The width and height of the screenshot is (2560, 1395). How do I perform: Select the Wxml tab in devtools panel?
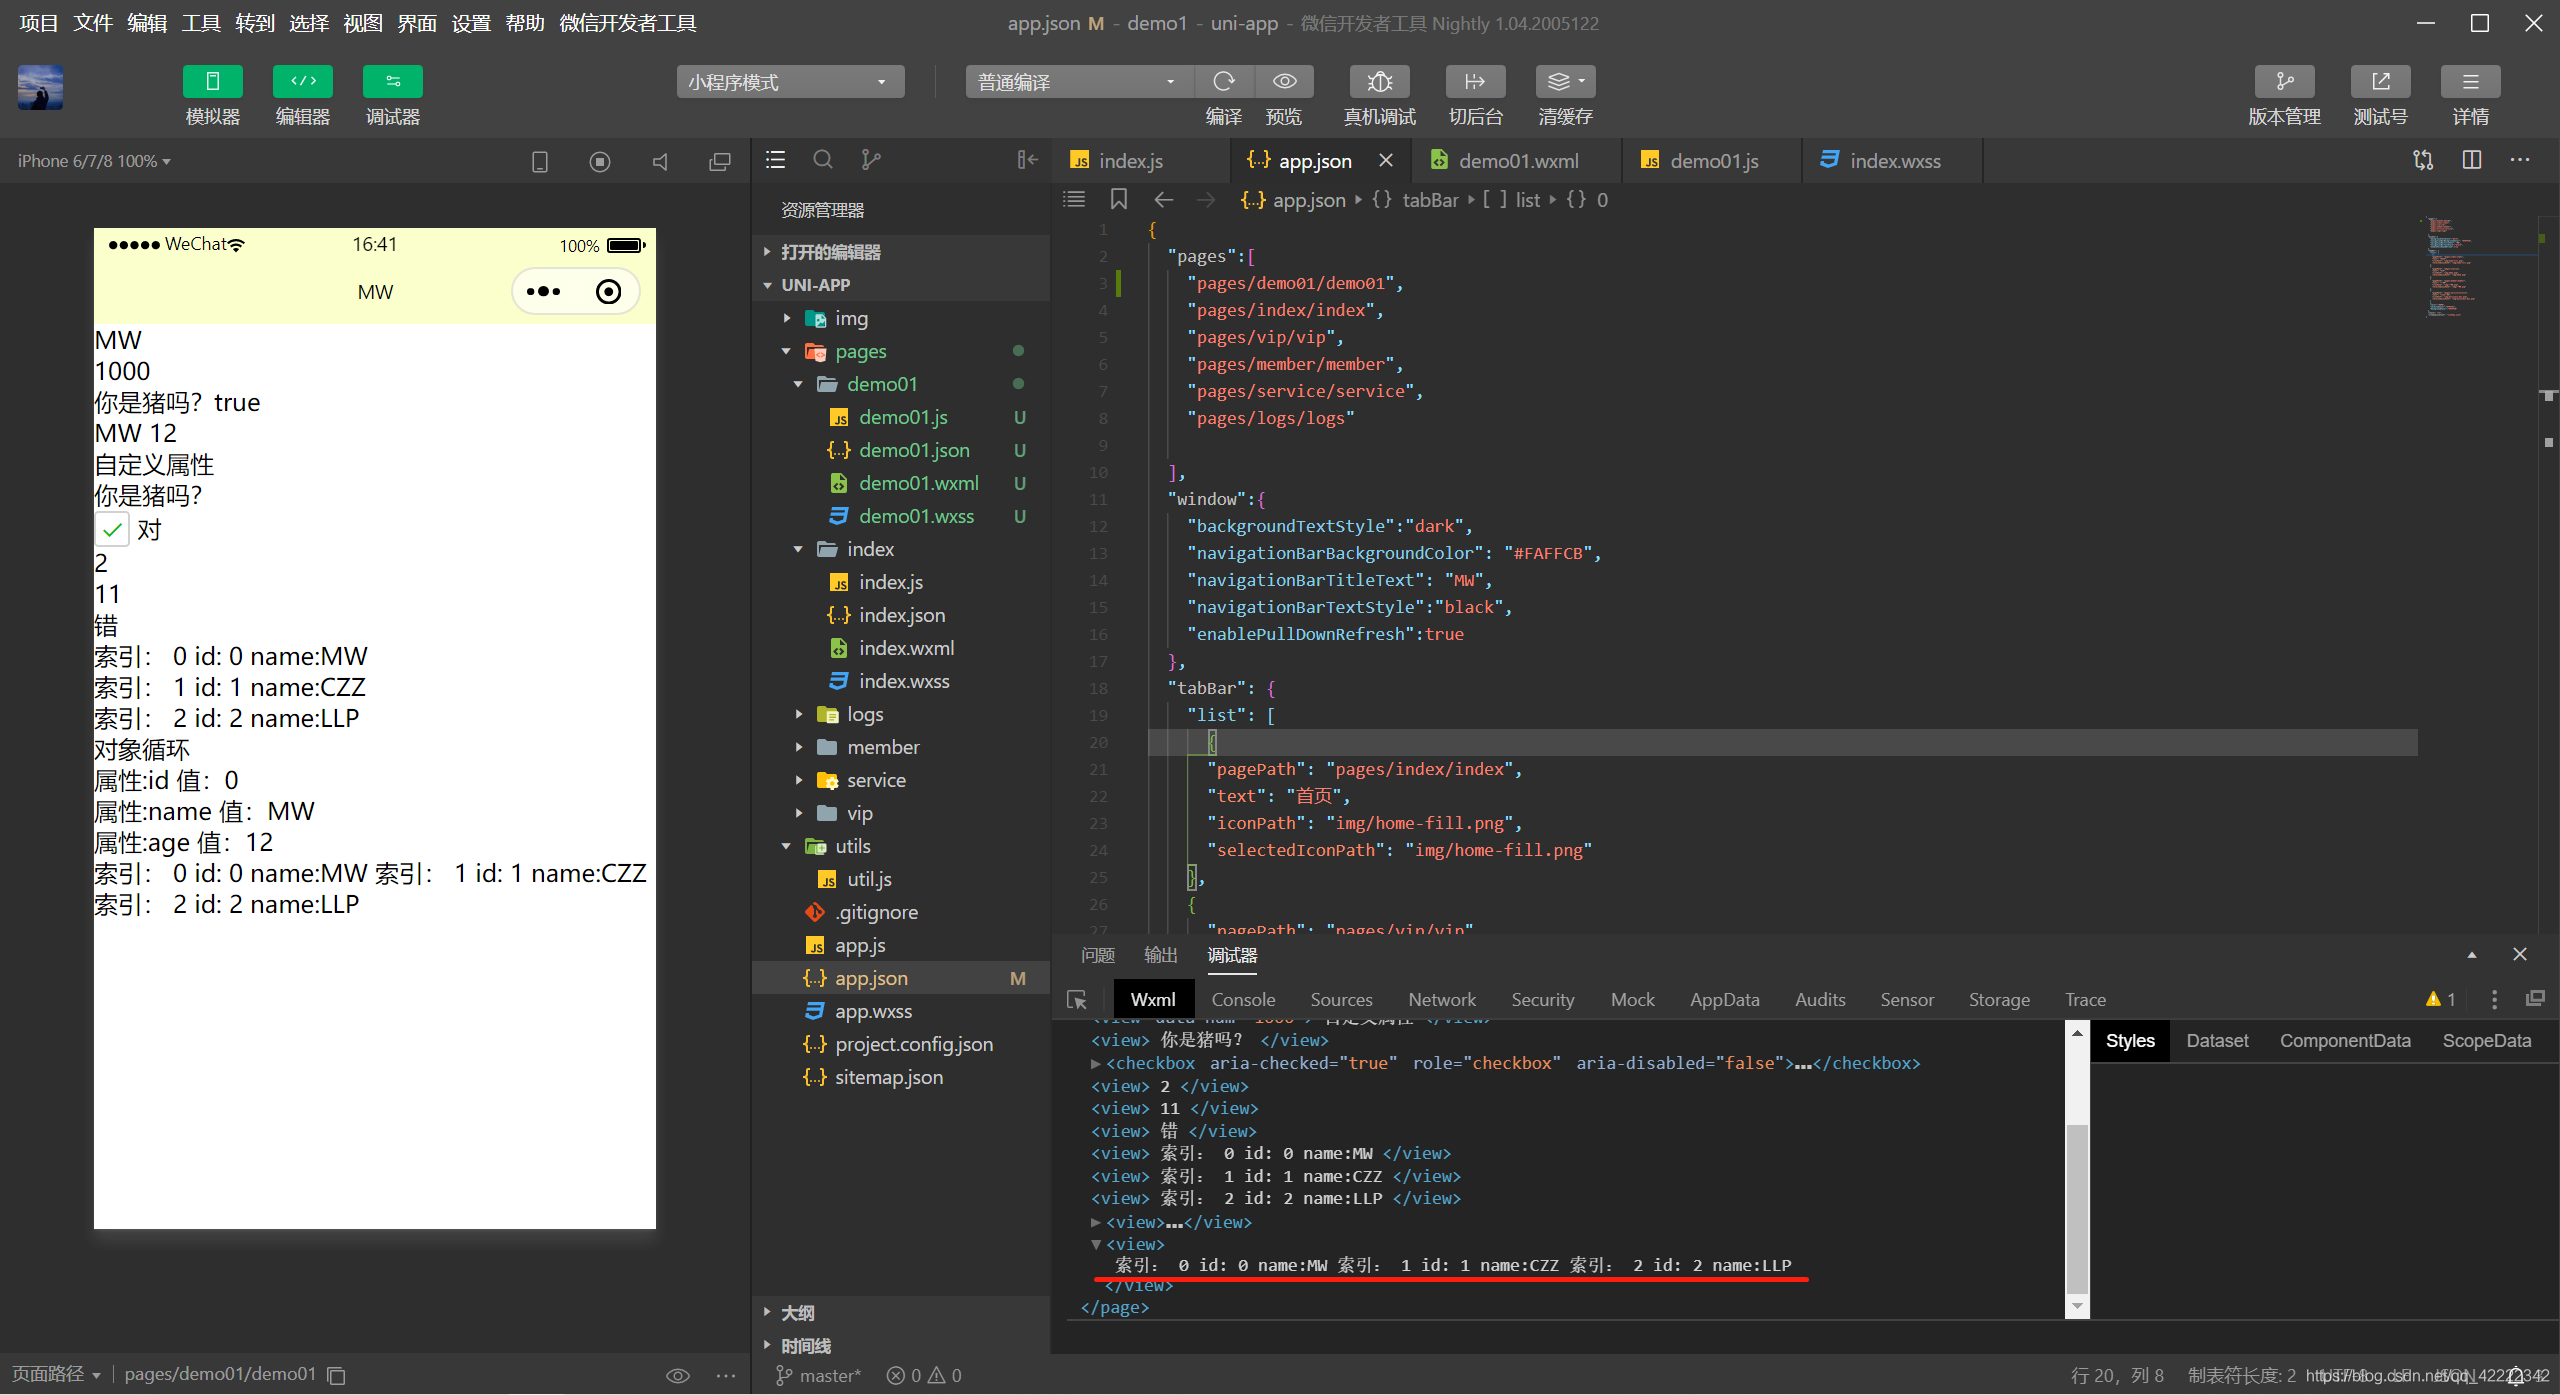(x=1150, y=1000)
